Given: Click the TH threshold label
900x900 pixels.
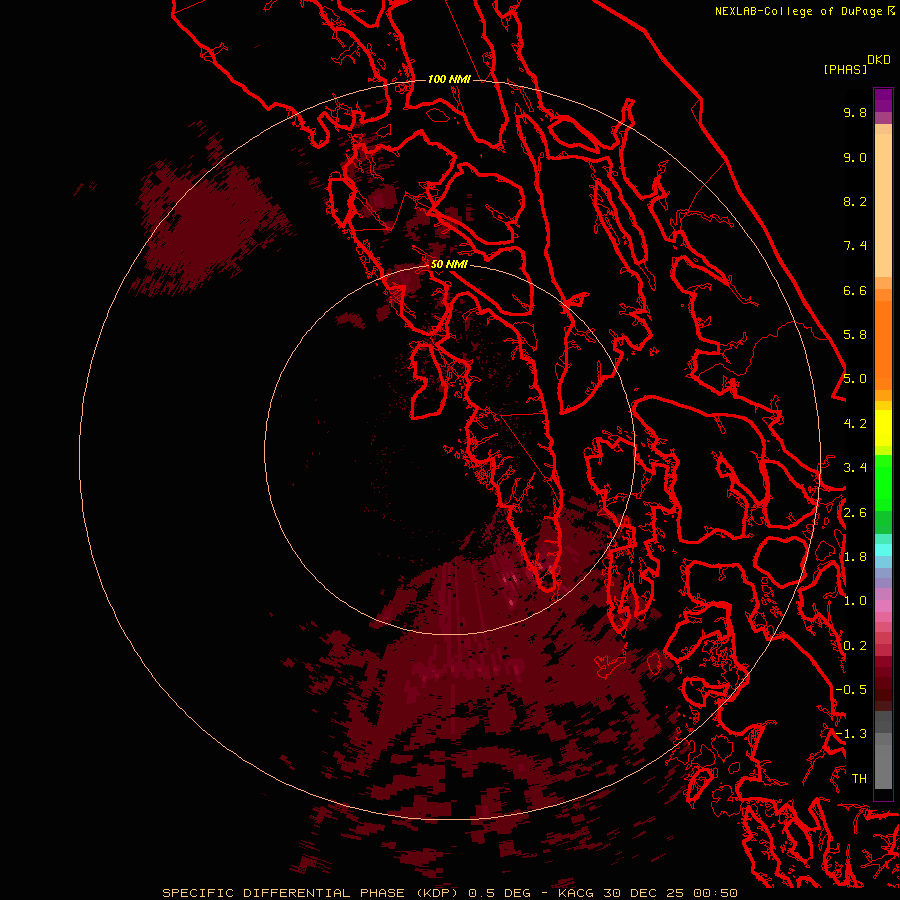Looking at the screenshot, I should (x=859, y=779).
